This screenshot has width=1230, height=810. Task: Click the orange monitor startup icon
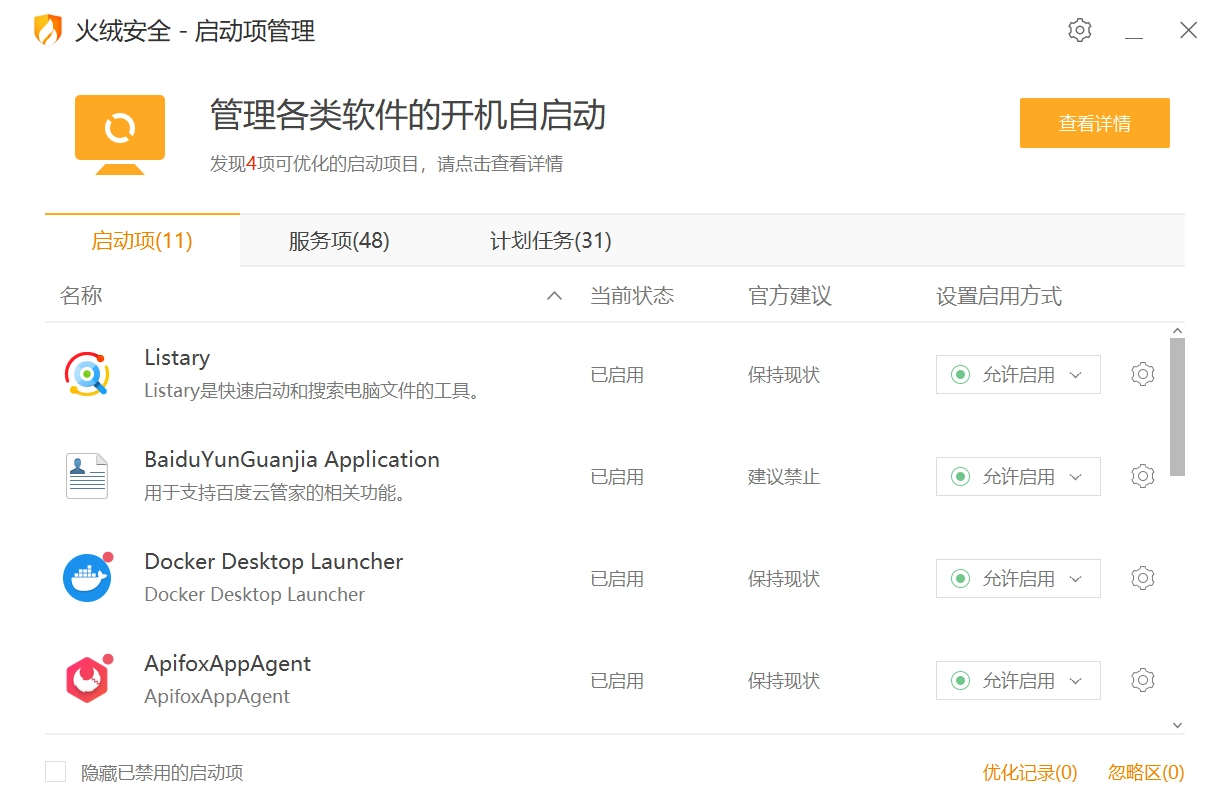(x=120, y=134)
